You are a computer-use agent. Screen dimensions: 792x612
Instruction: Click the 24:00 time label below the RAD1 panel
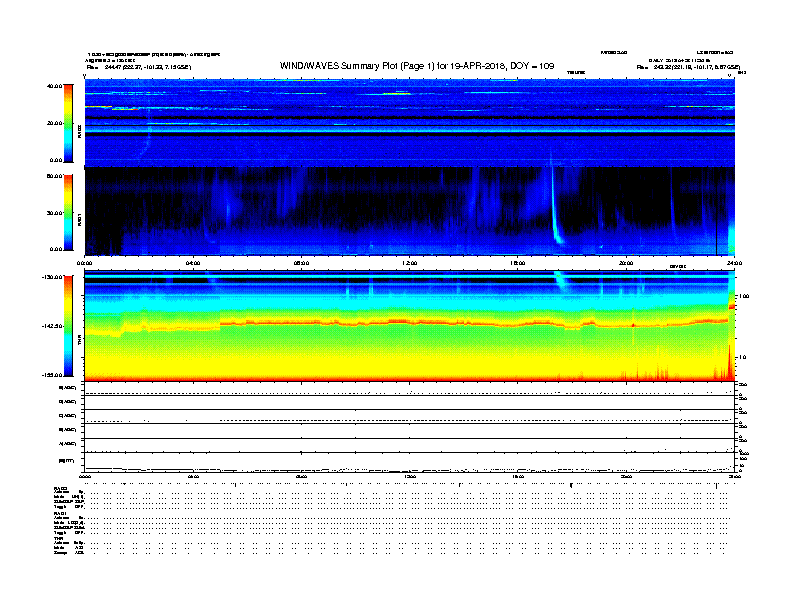point(734,263)
